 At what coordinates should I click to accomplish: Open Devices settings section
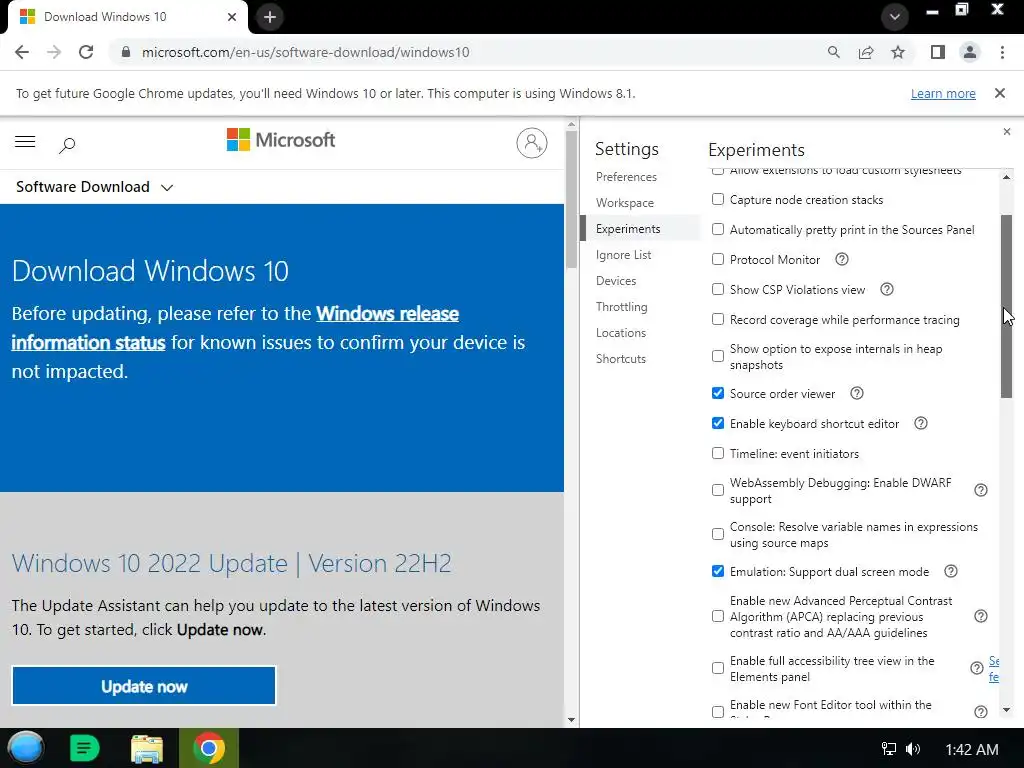tap(616, 281)
